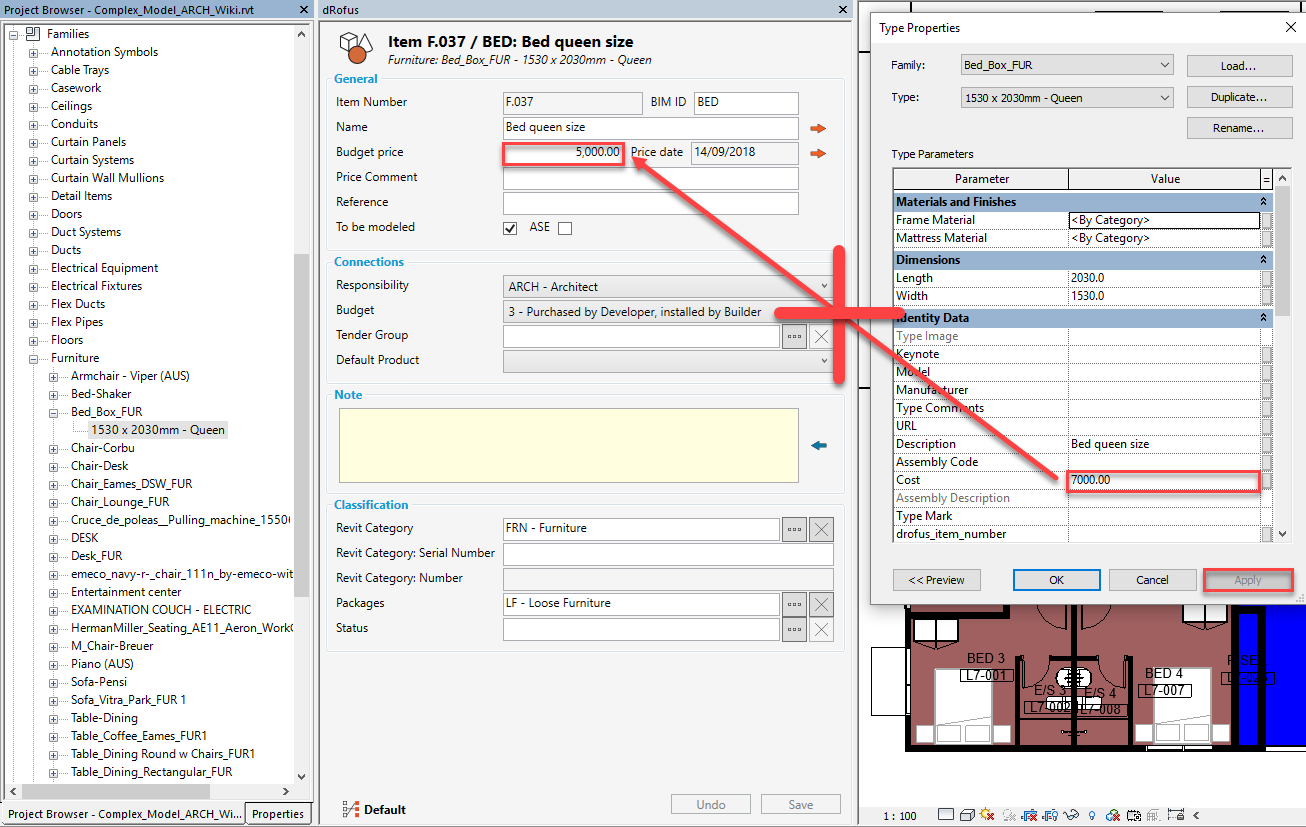Image resolution: width=1306 pixels, height=827 pixels.
Task: Open the Responsibility dropdown
Action: point(669,287)
